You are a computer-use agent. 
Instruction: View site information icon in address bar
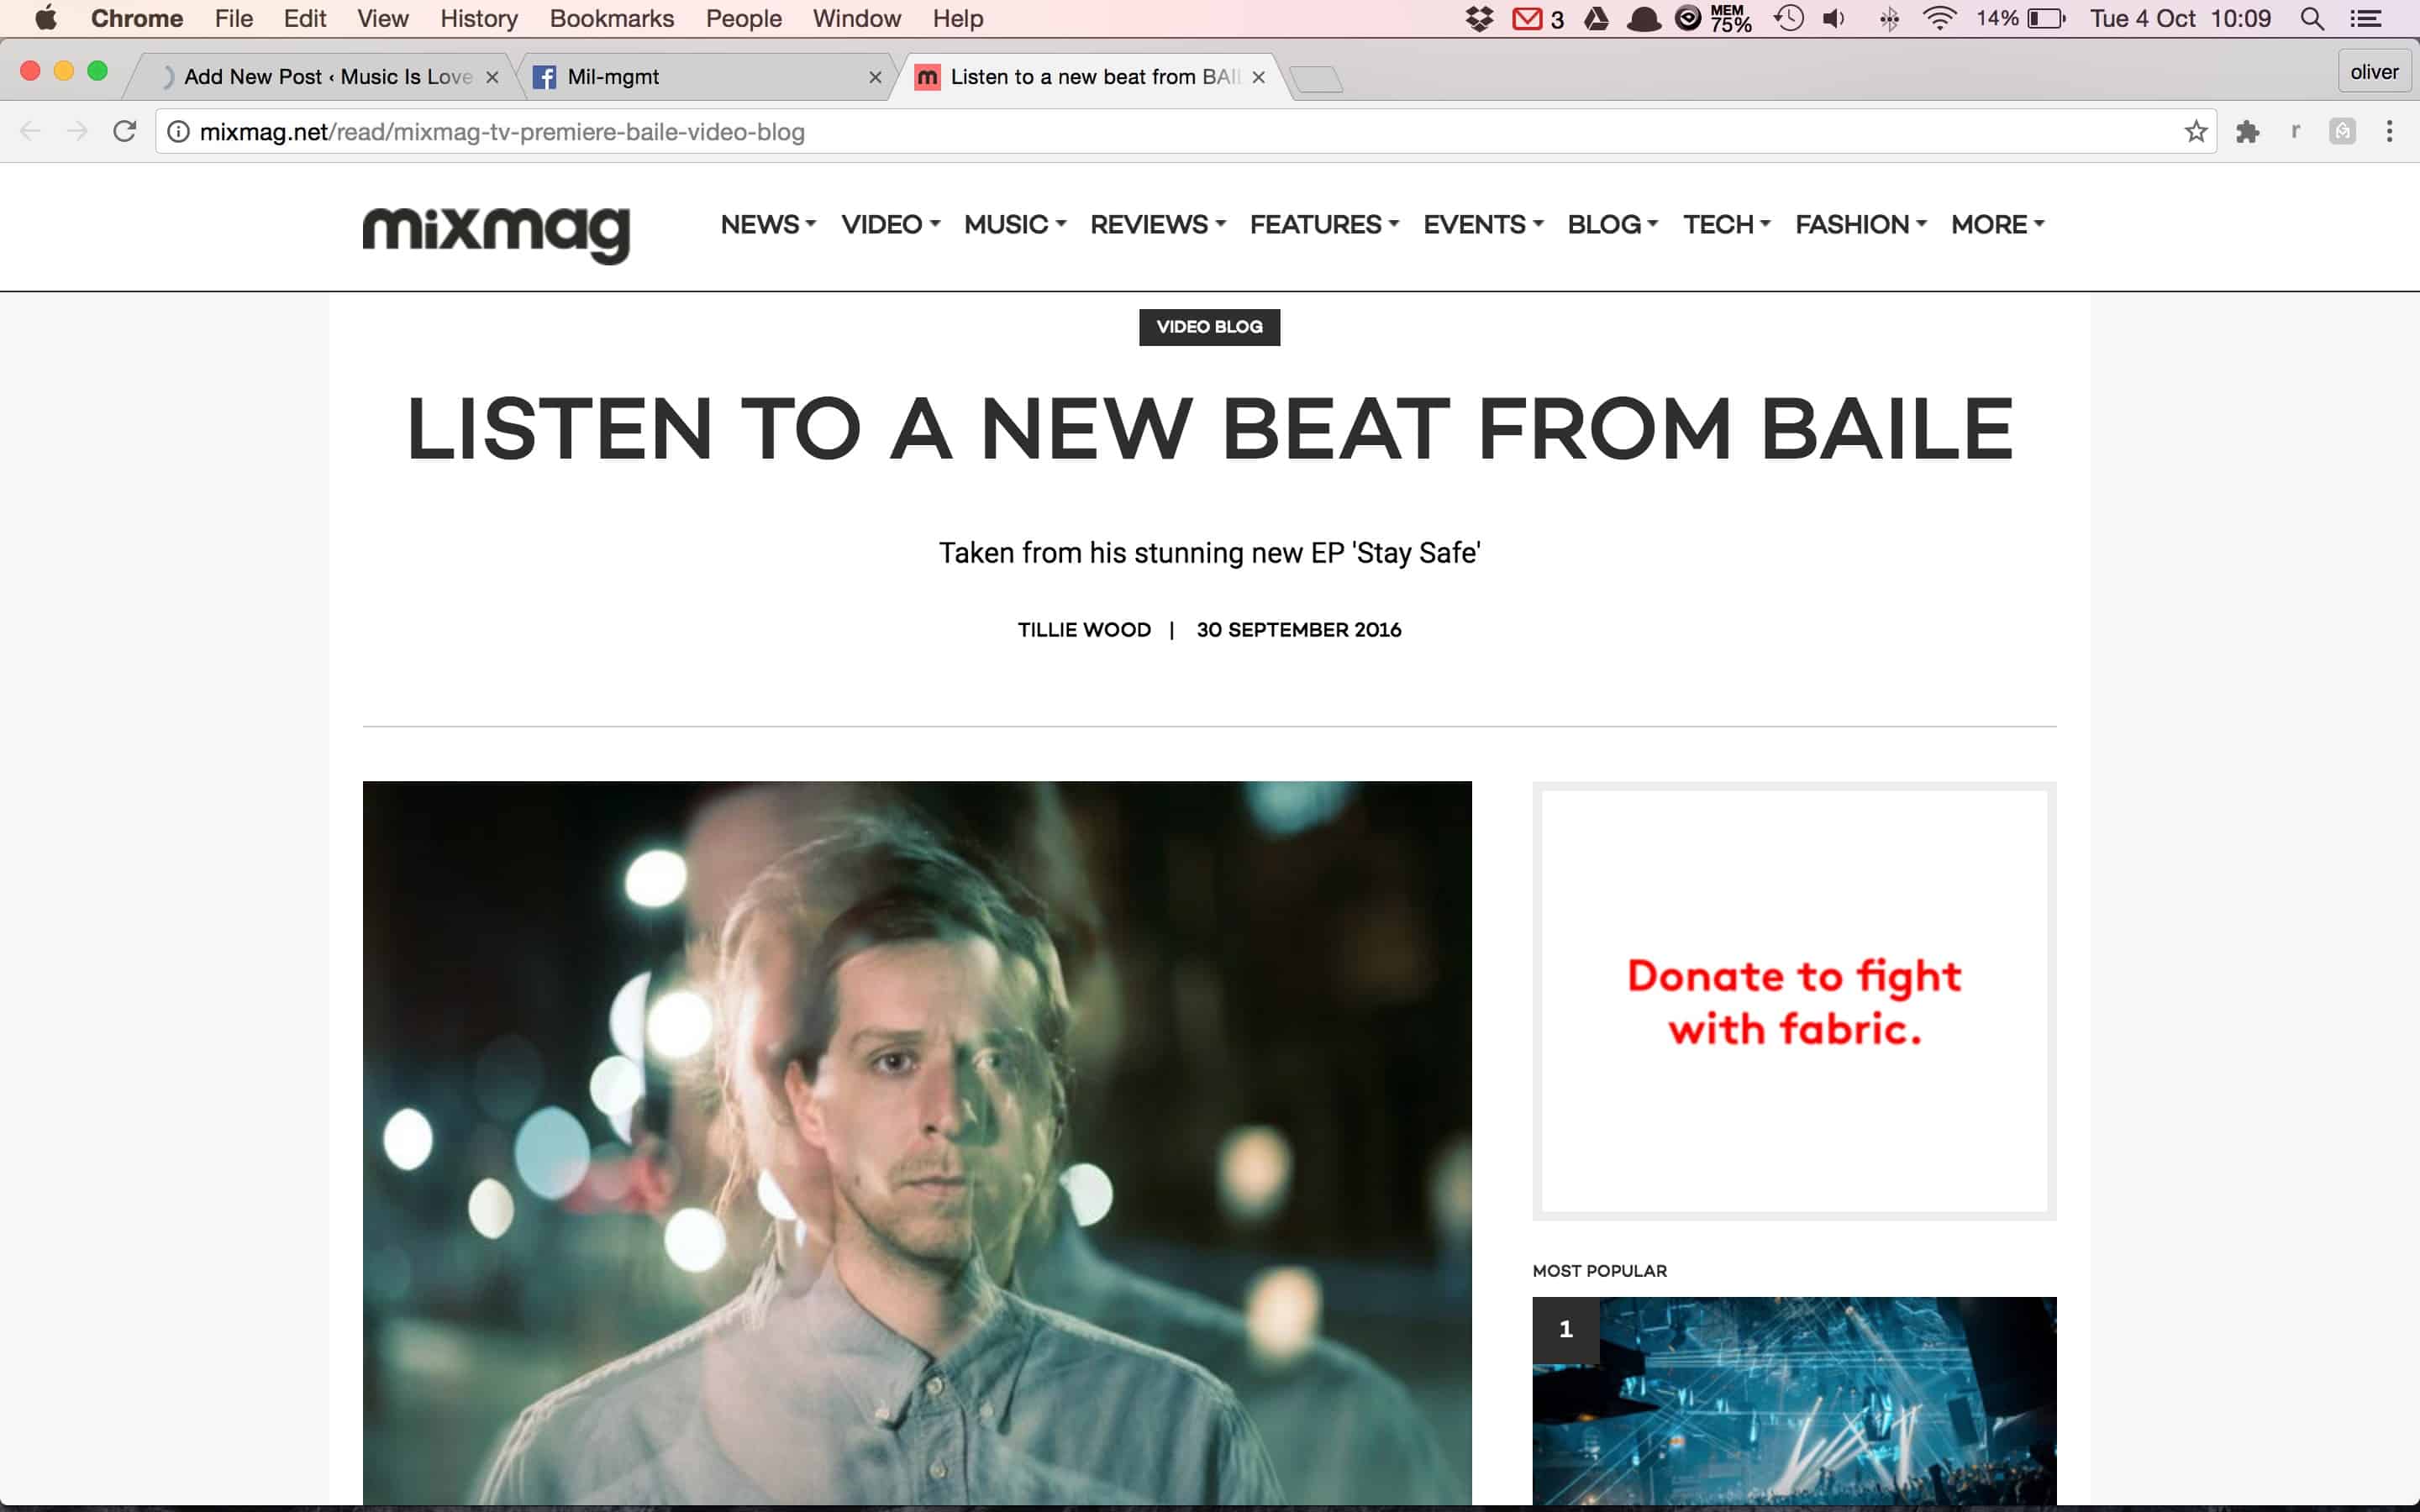178,131
